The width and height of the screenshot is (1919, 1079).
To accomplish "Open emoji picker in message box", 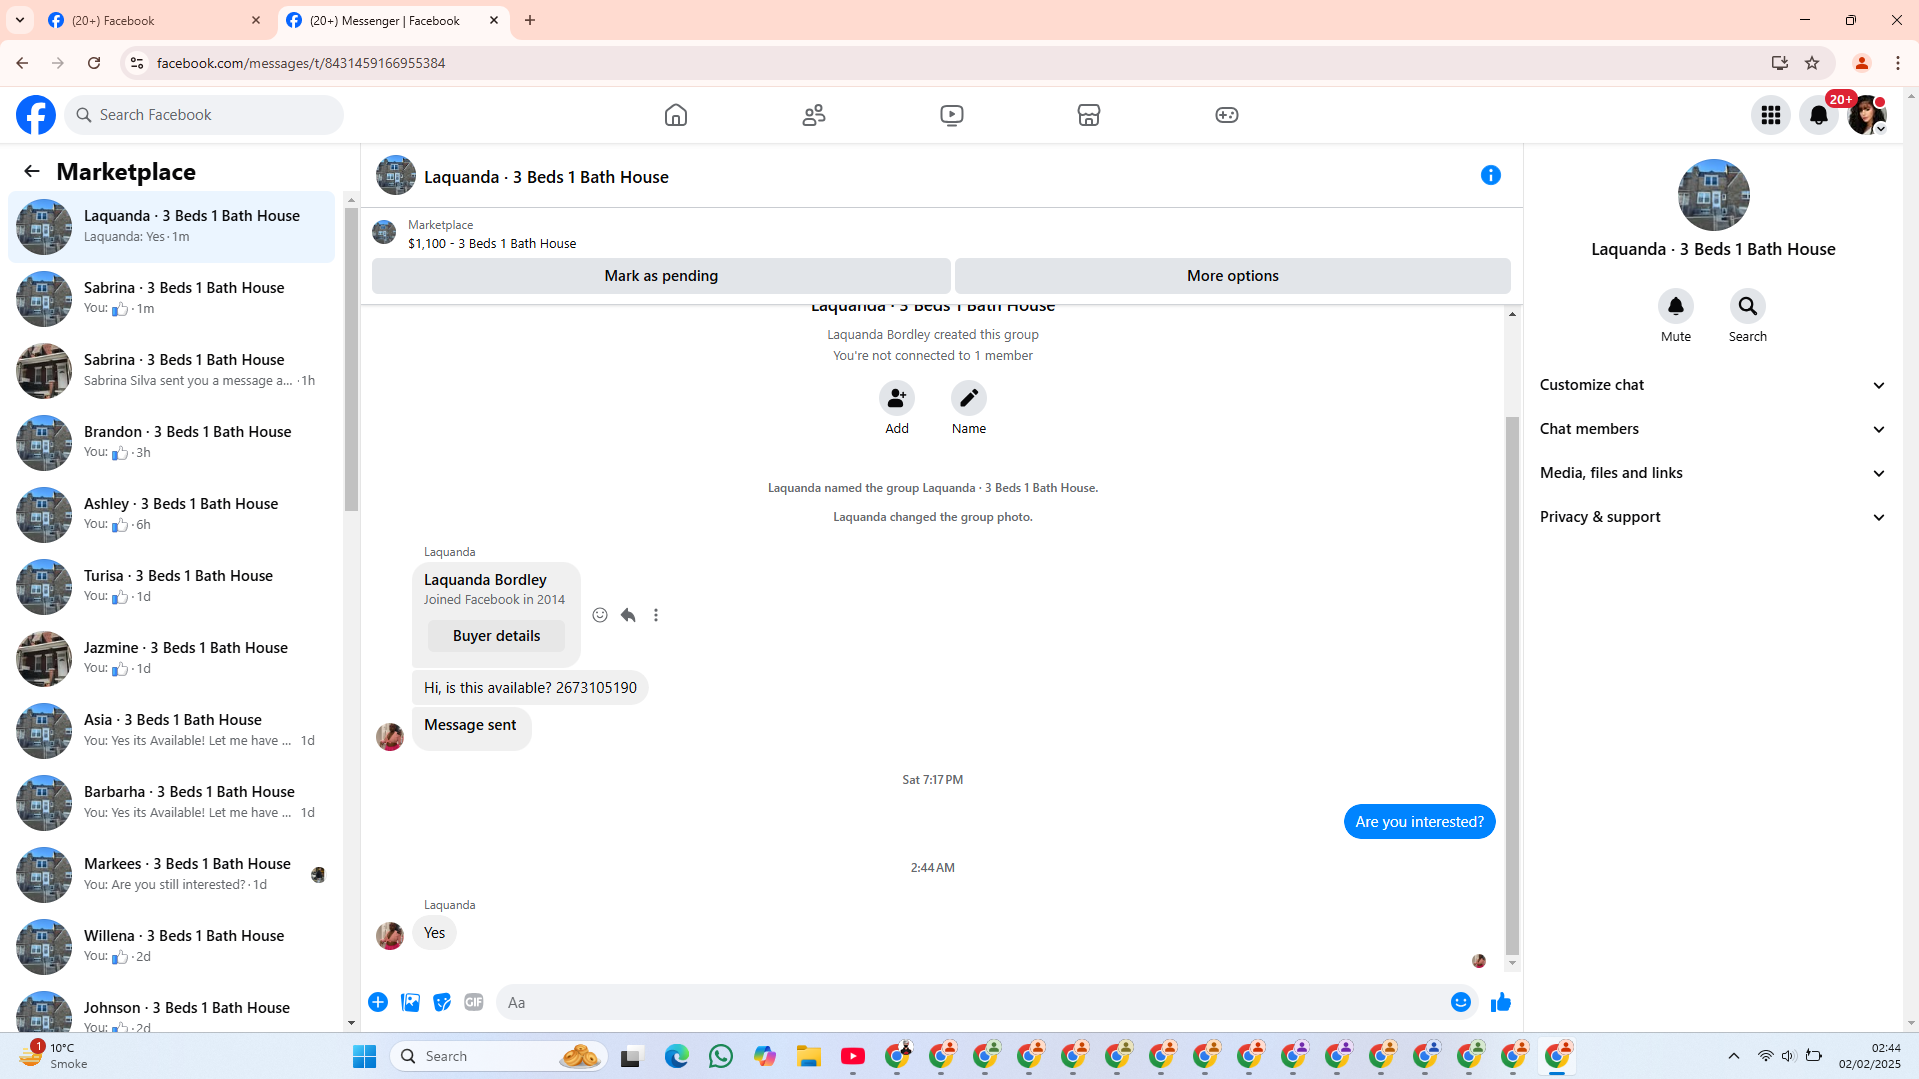I will [1461, 1002].
